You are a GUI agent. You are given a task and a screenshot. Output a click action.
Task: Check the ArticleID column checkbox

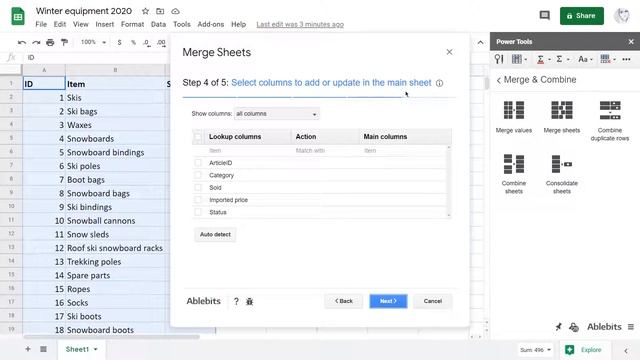point(198,162)
